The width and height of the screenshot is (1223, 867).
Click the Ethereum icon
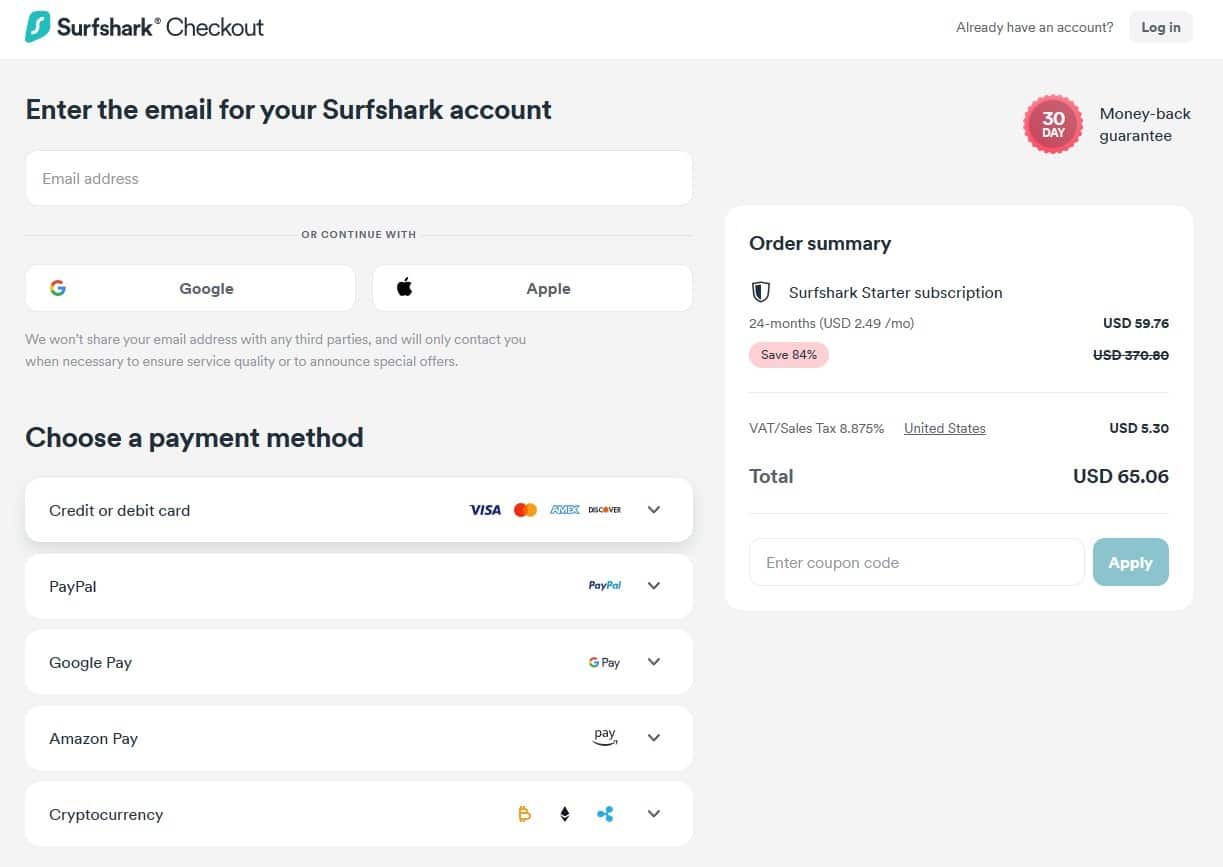564,815
